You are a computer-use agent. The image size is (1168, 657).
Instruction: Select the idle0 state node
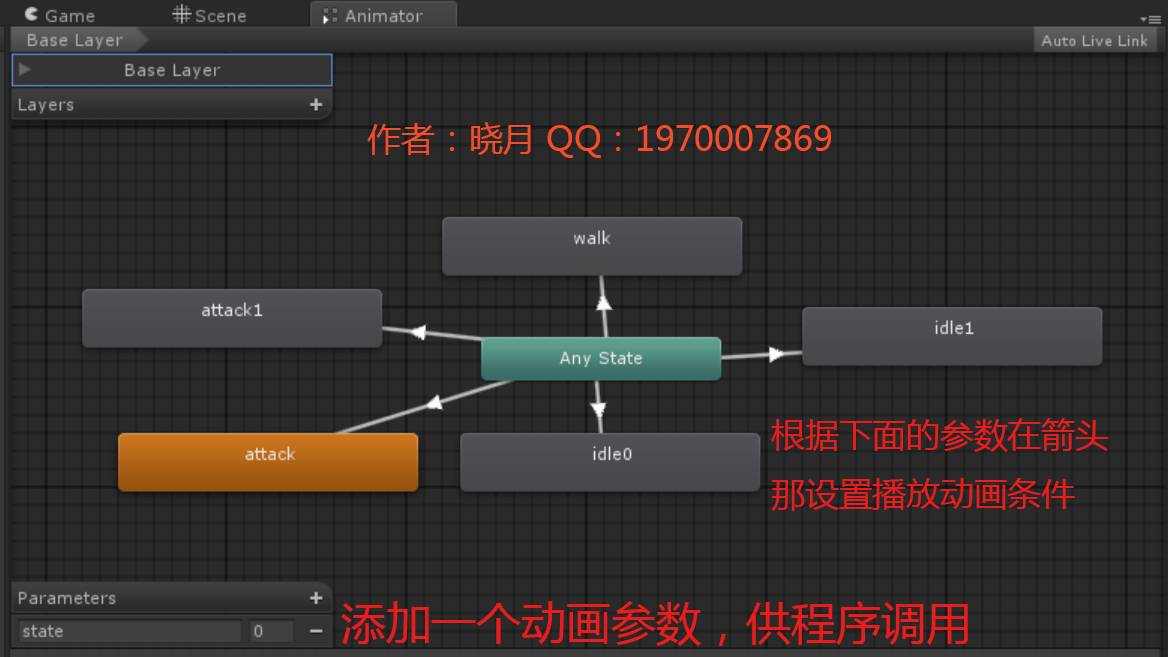pyautogui.click(x=610, y=462)
